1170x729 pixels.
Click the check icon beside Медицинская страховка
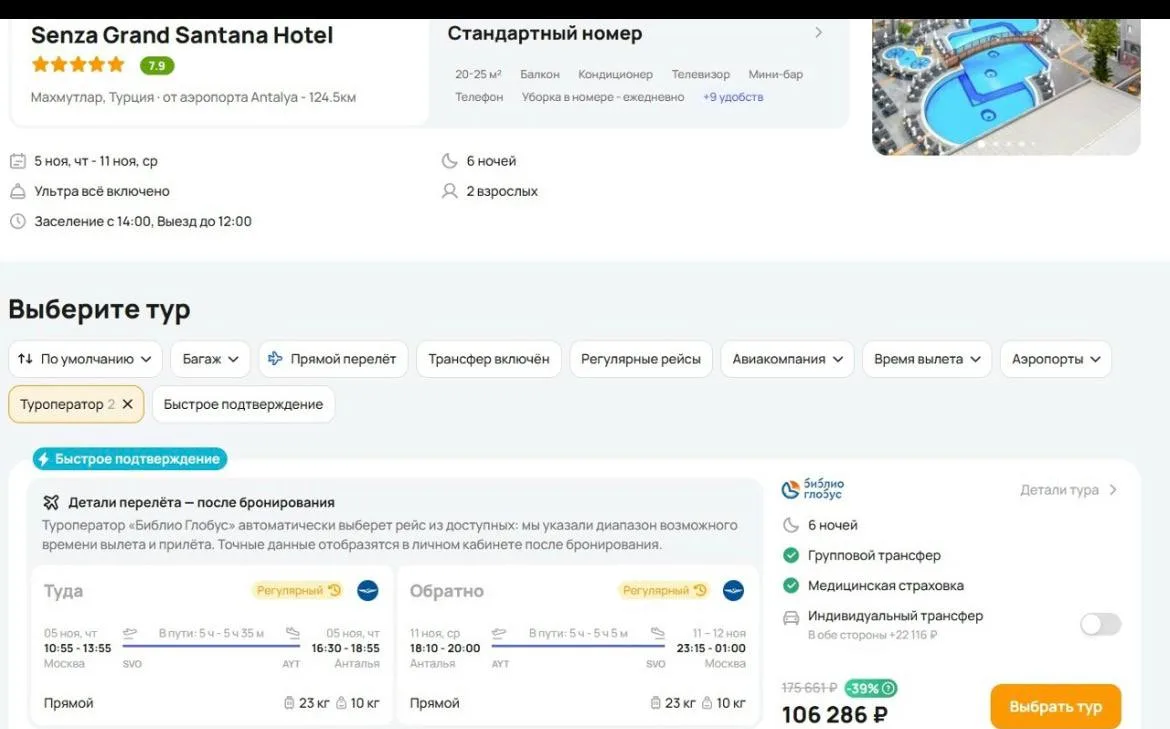point(791,586)
